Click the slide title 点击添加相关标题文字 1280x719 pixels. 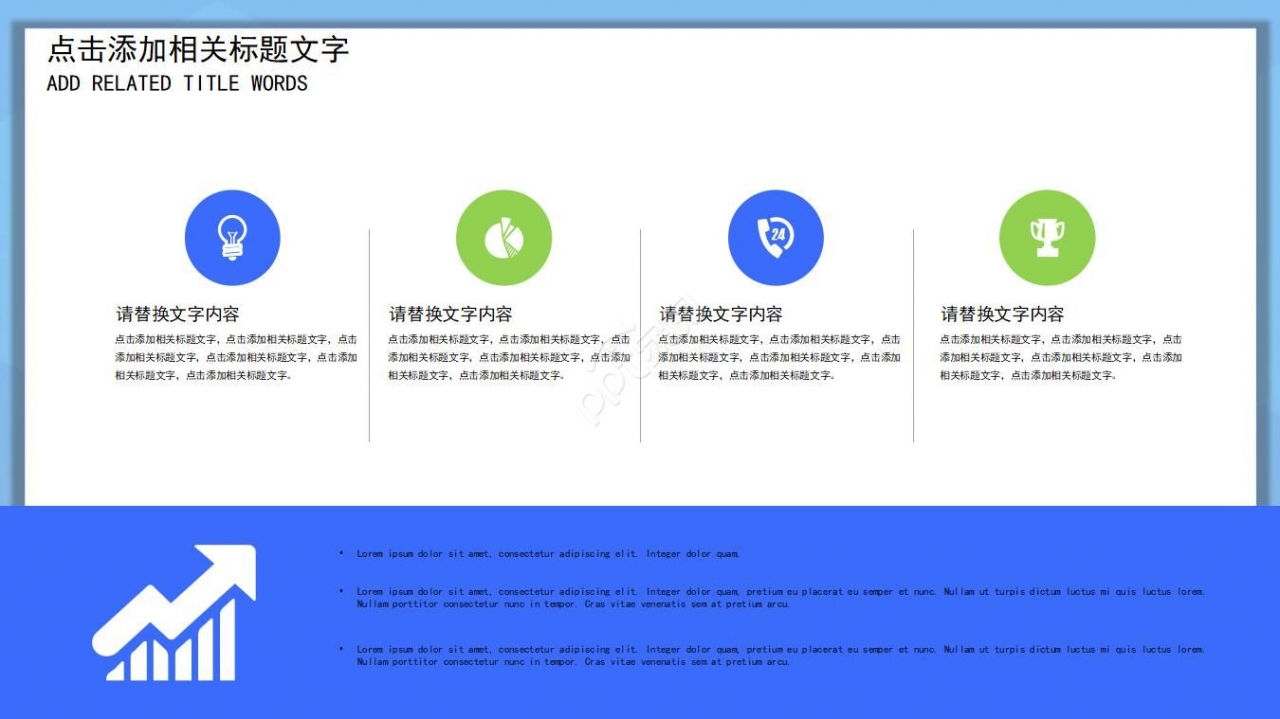(x=198, y=50)
